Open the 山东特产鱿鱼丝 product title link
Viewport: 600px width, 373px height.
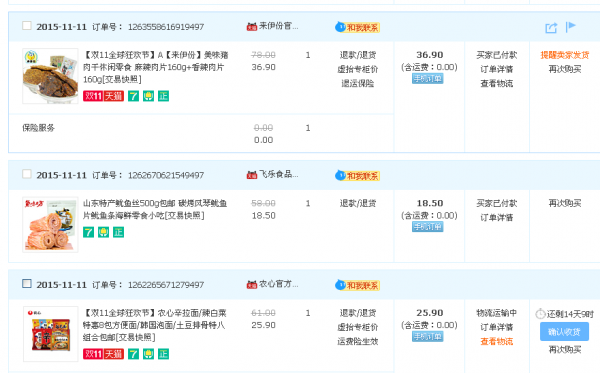click(x=155, y=209)
